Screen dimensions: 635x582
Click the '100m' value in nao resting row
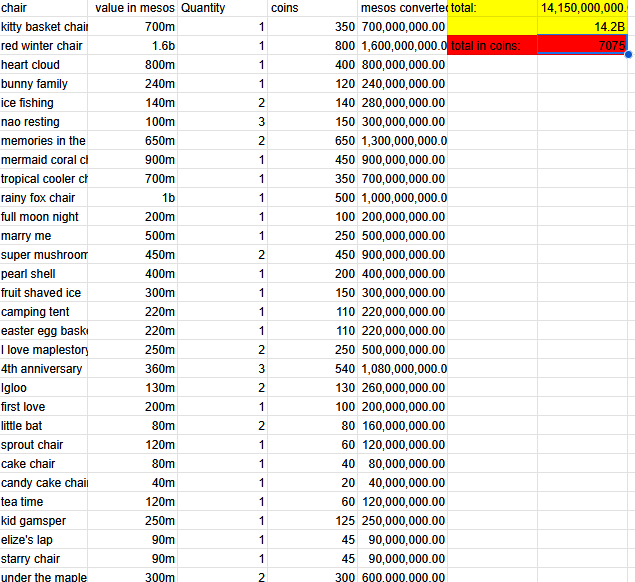pyautogui.click(x=133, y=122)
